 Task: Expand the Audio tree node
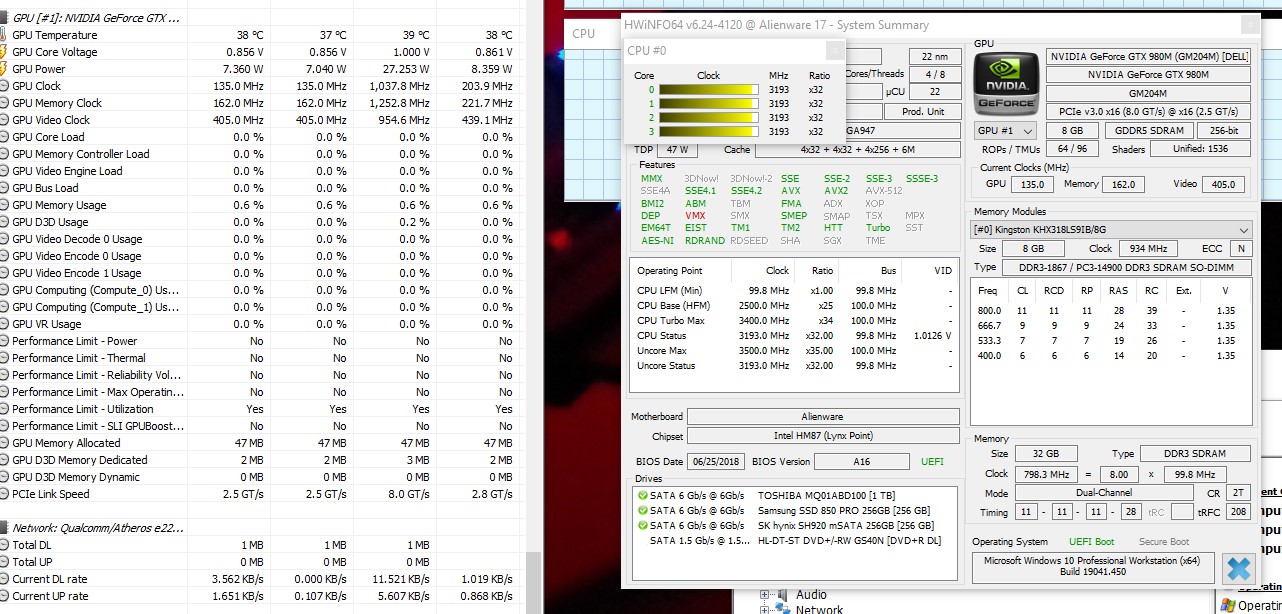765,596
